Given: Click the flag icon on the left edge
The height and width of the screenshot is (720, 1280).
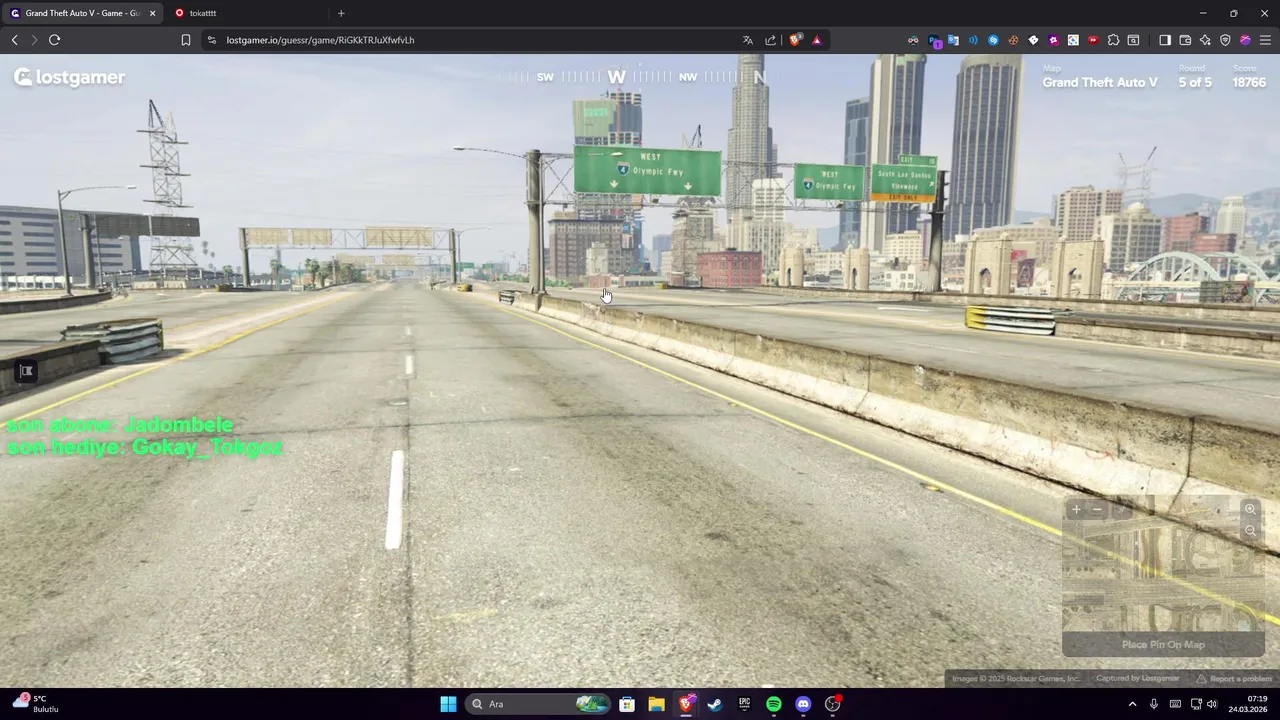Looking at the screenshot, I should pos(26,371).
